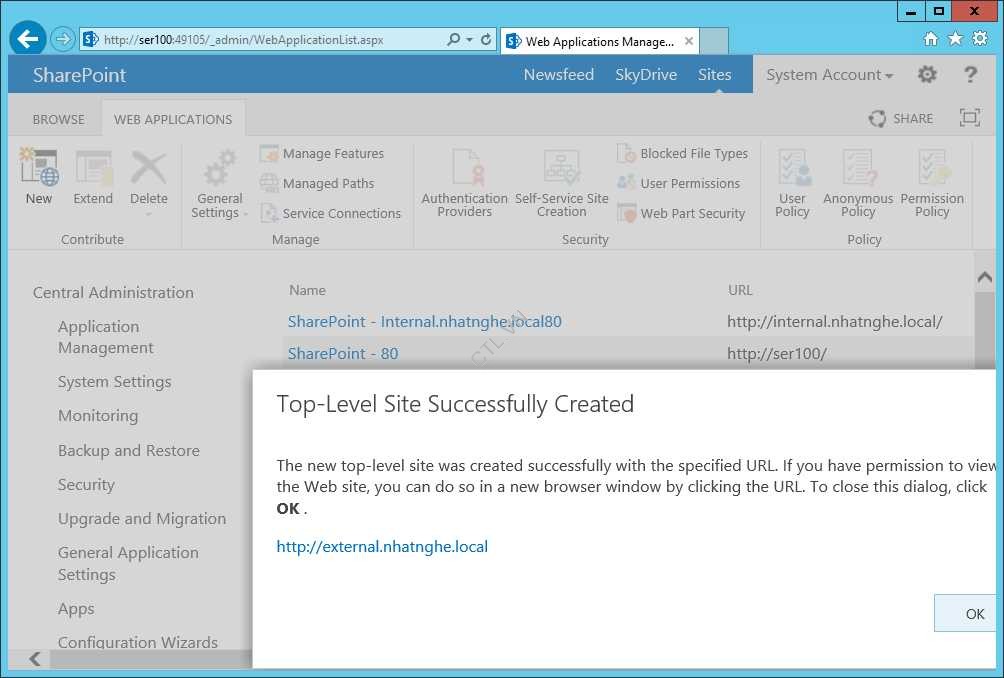This screenshot has width=1004, height=678.
Task: Open Sites in the top navigation
Action: pyautogui.click(x=714, y=74)
